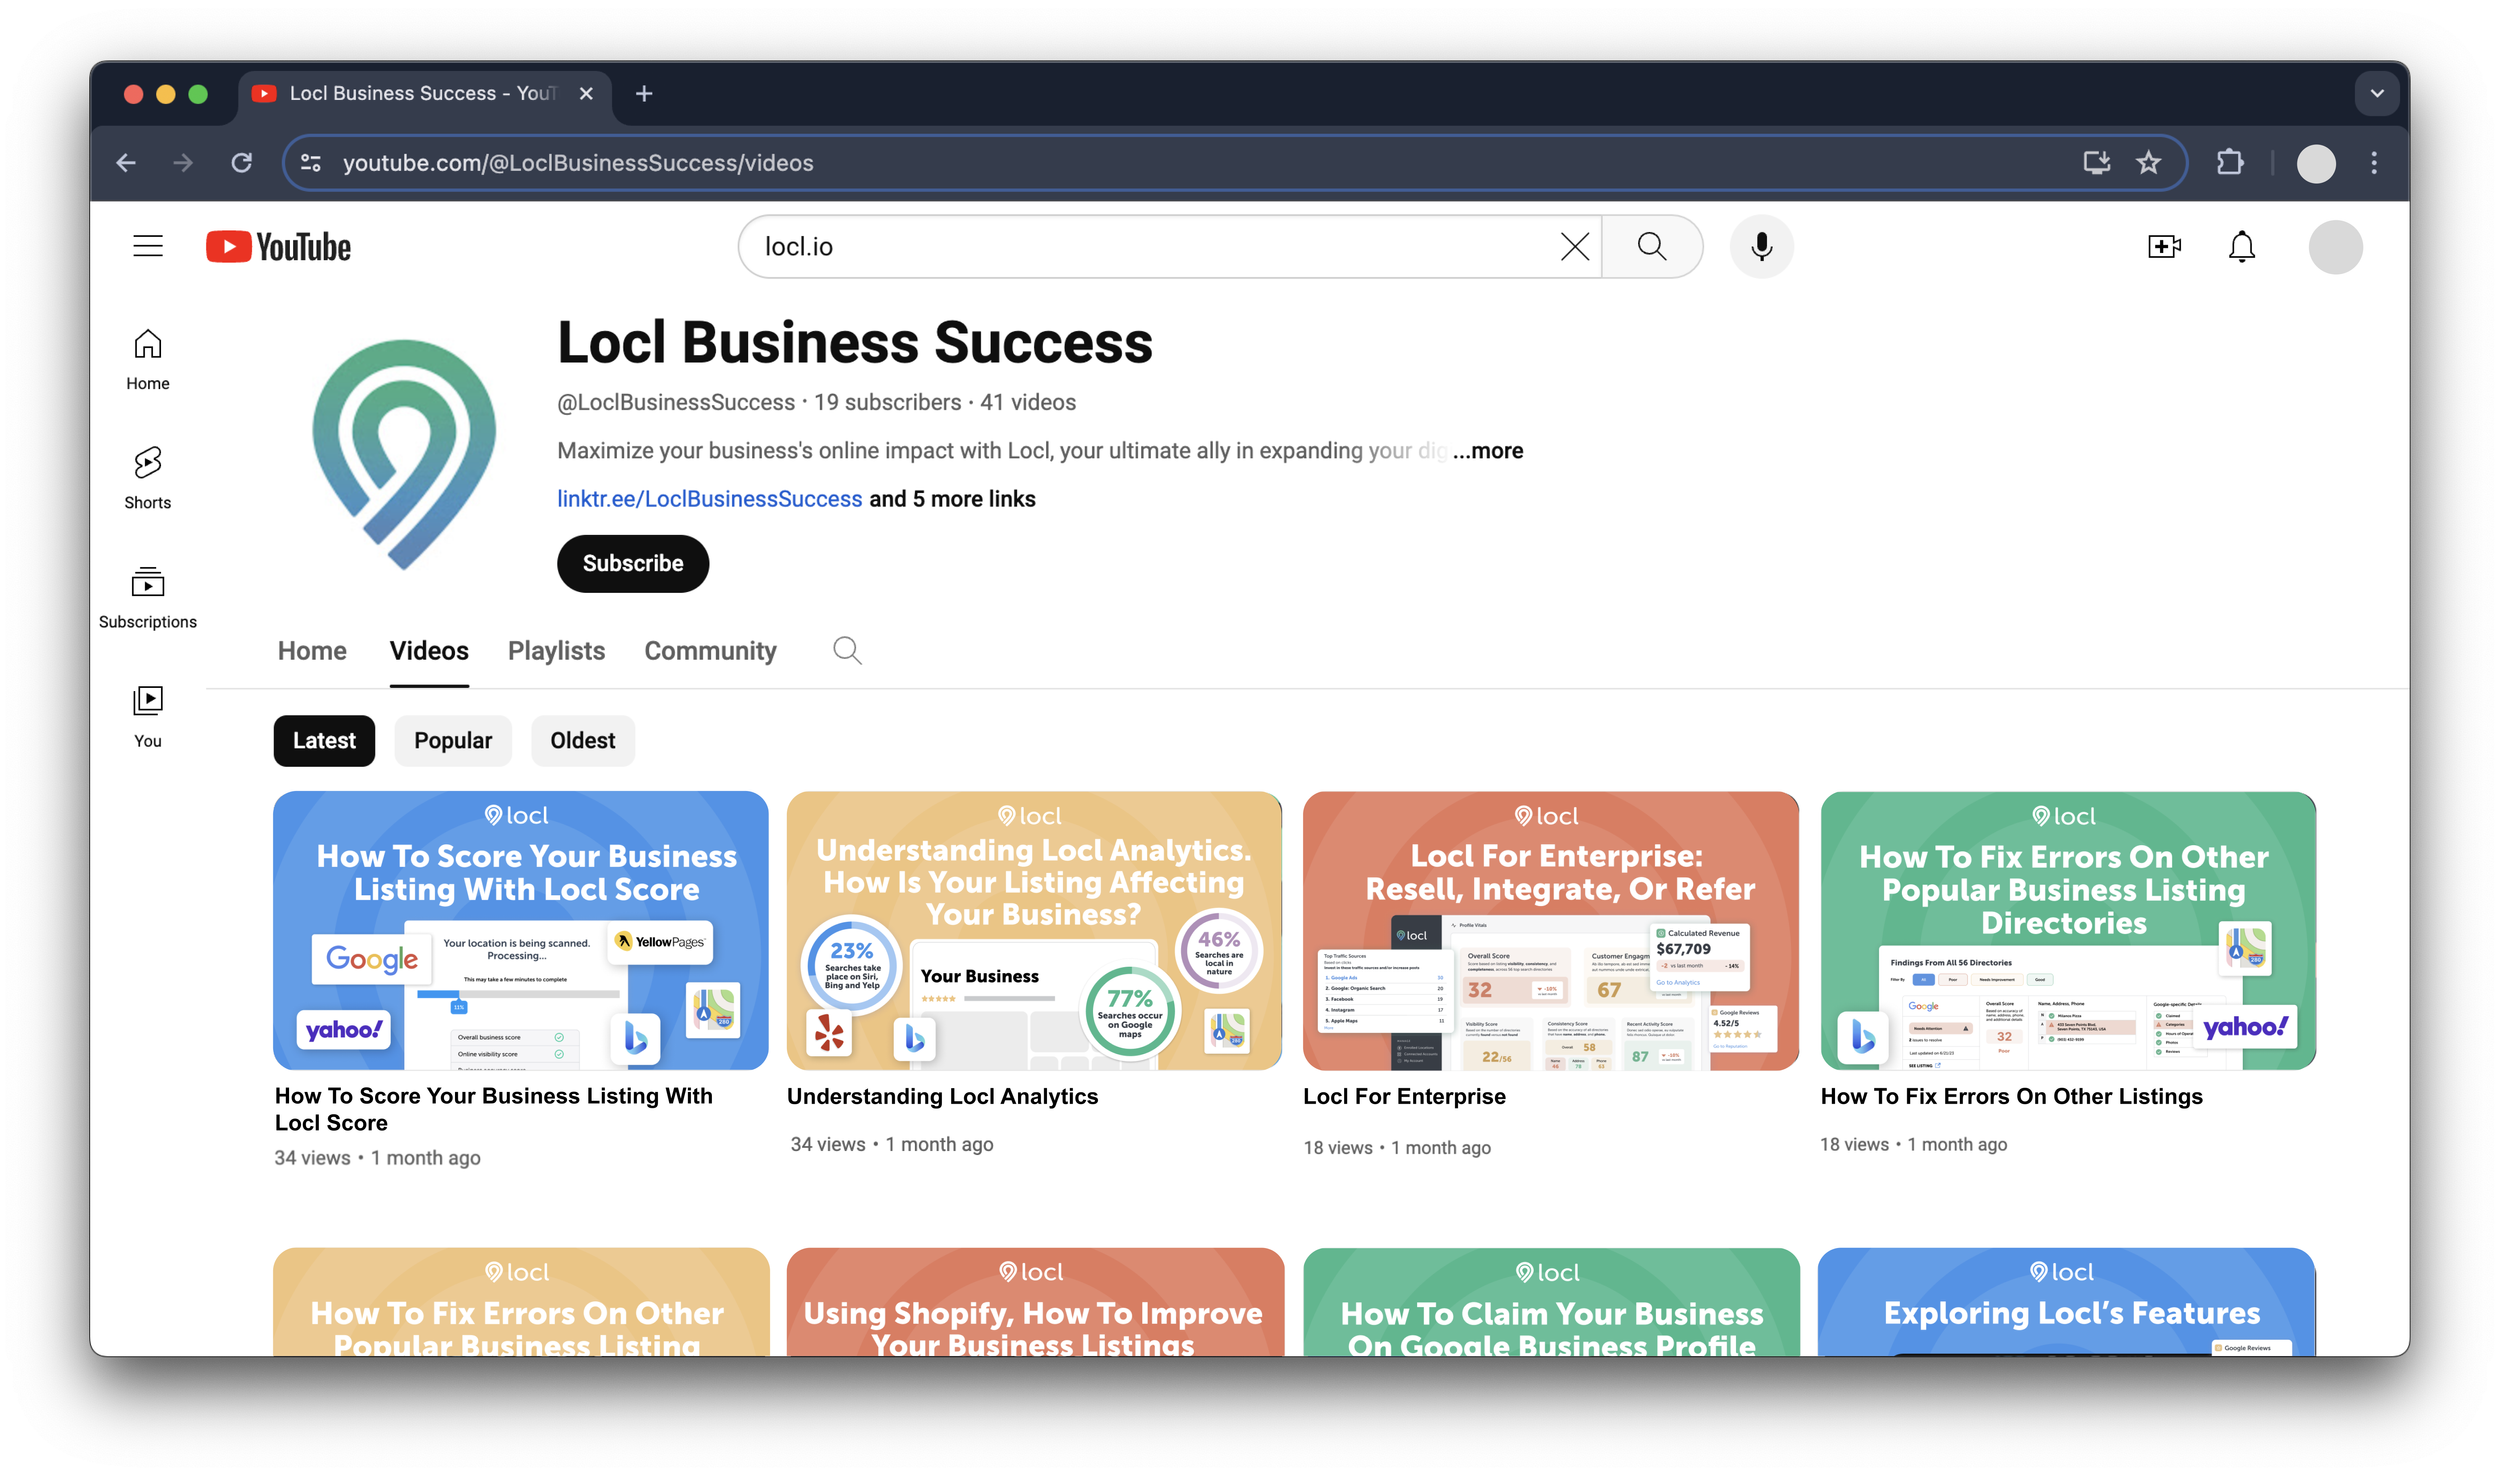Open the linktr.ee/LoclBusinessSuccess link
This screenshot has height=1476, width=2500.
click(x=709, y=498)
